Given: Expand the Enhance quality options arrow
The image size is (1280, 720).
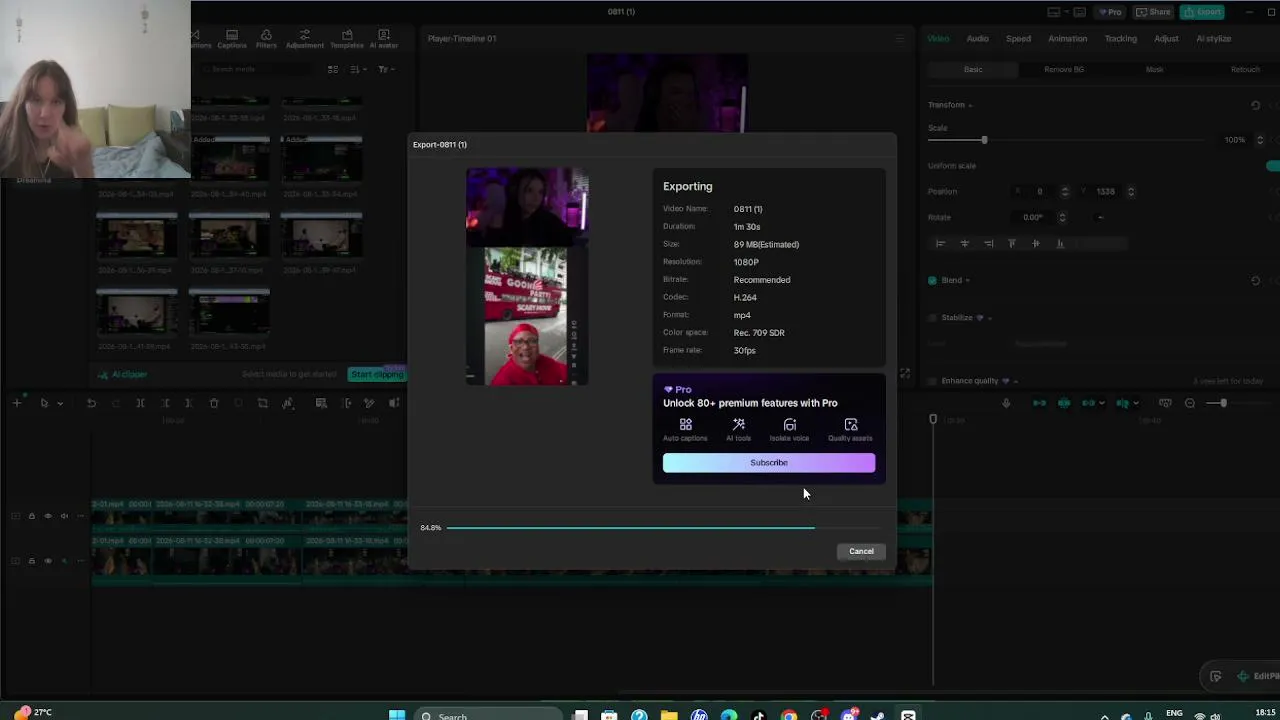Looking at the screenshot, I should (x=1016, y=381).
